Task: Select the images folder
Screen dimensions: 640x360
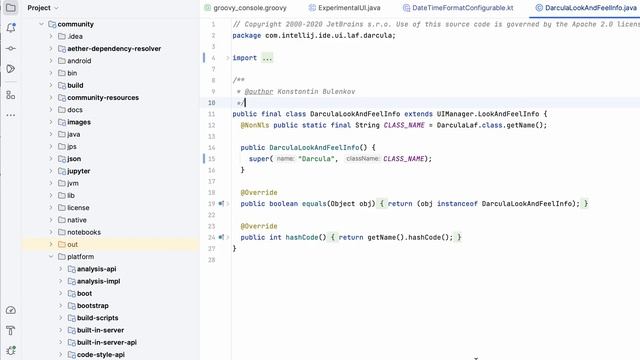Action: tap(79, 122)
